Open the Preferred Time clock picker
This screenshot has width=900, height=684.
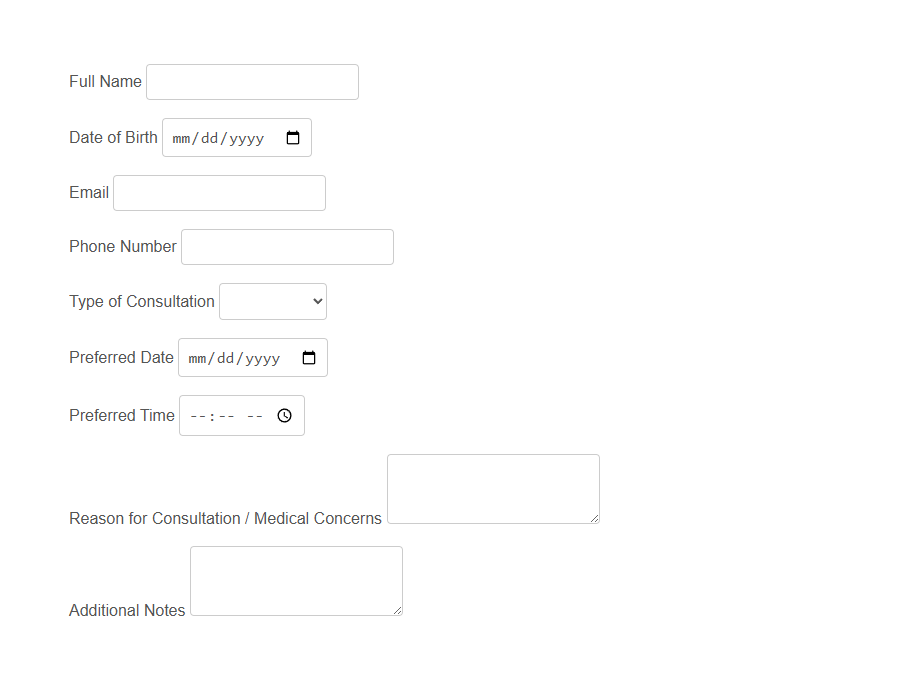pyautogui.click(x=284, y=415)
